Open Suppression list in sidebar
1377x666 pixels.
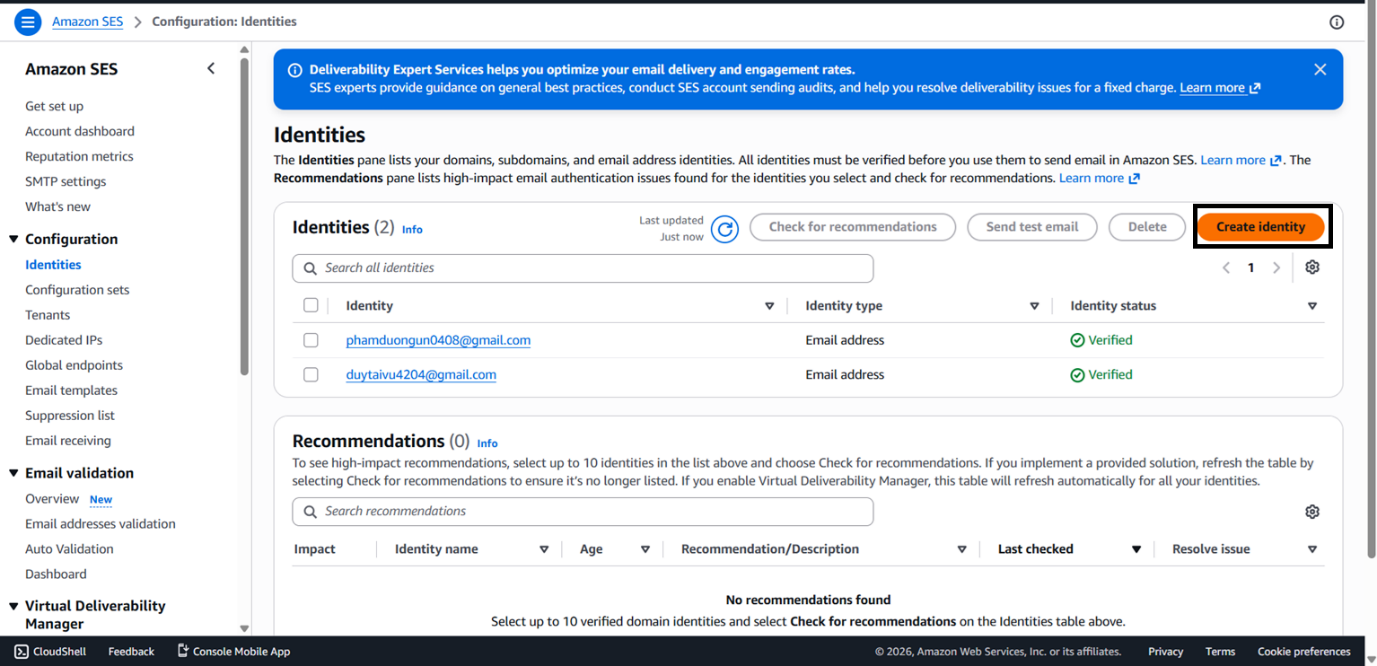point(70,415)
